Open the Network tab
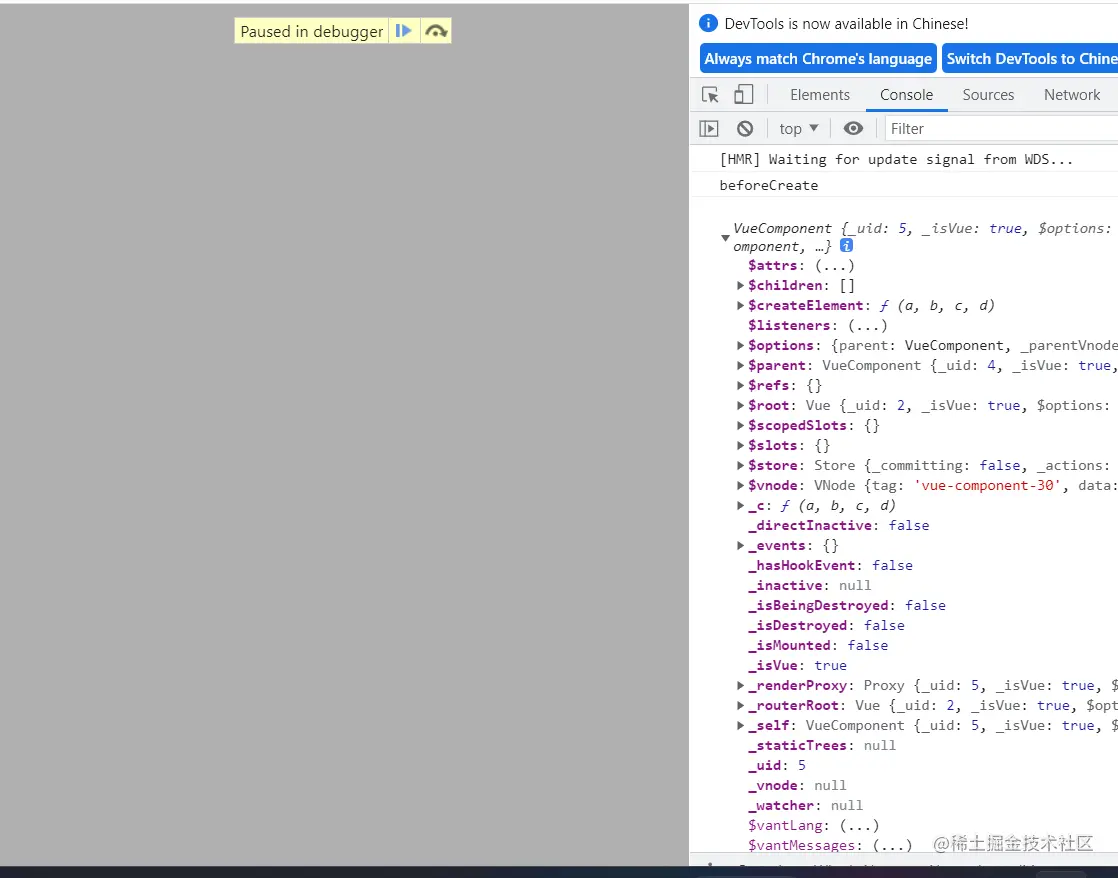This screenshot has width=1118, height=878. point(1072,95)
